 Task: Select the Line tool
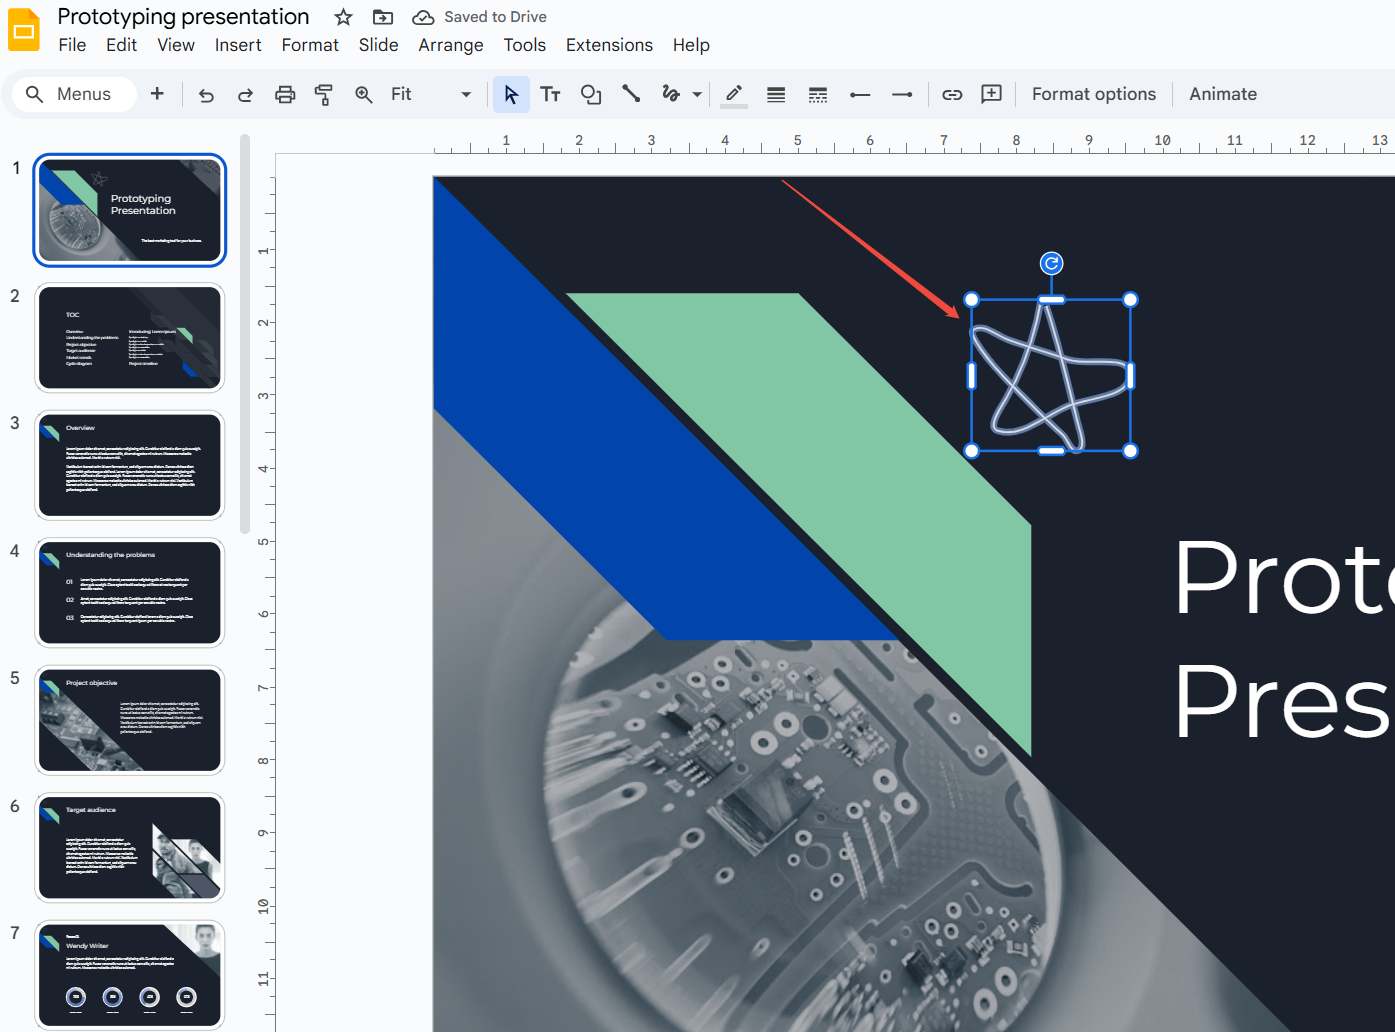[x=630, y=93]
